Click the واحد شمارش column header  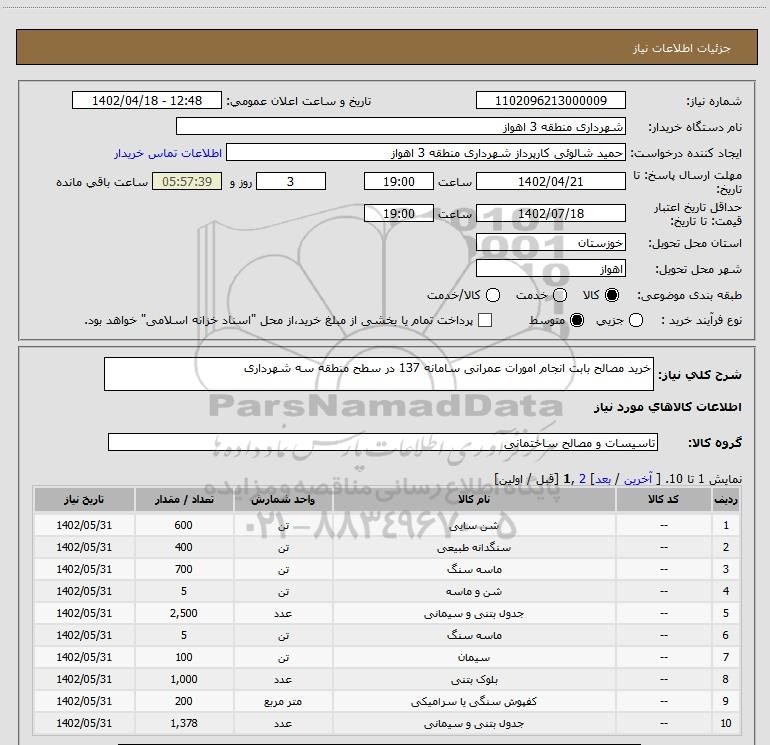coord(283,499)
